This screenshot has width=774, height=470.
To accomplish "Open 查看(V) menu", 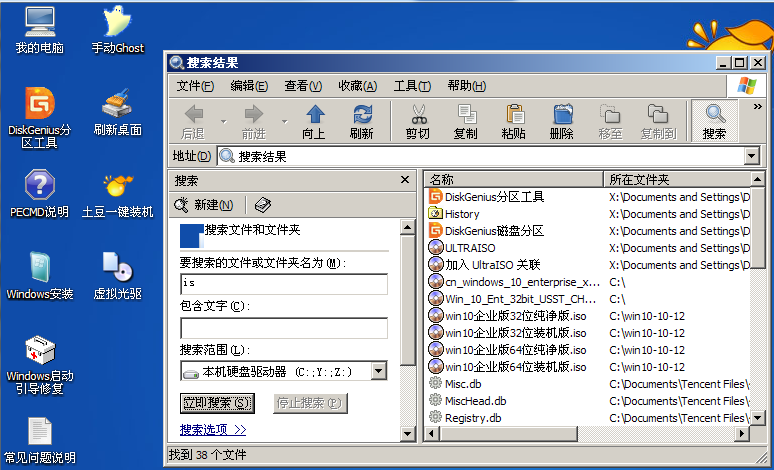I will tap(303, 86).
